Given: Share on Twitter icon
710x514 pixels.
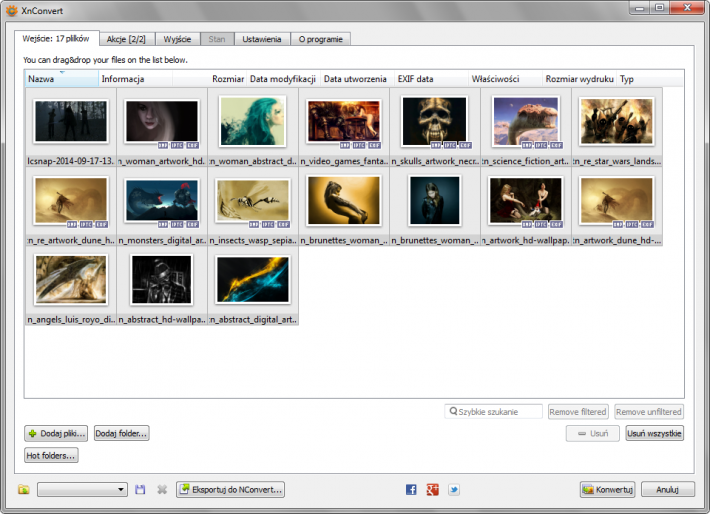Looking at the screenshot, I should 454,490.
